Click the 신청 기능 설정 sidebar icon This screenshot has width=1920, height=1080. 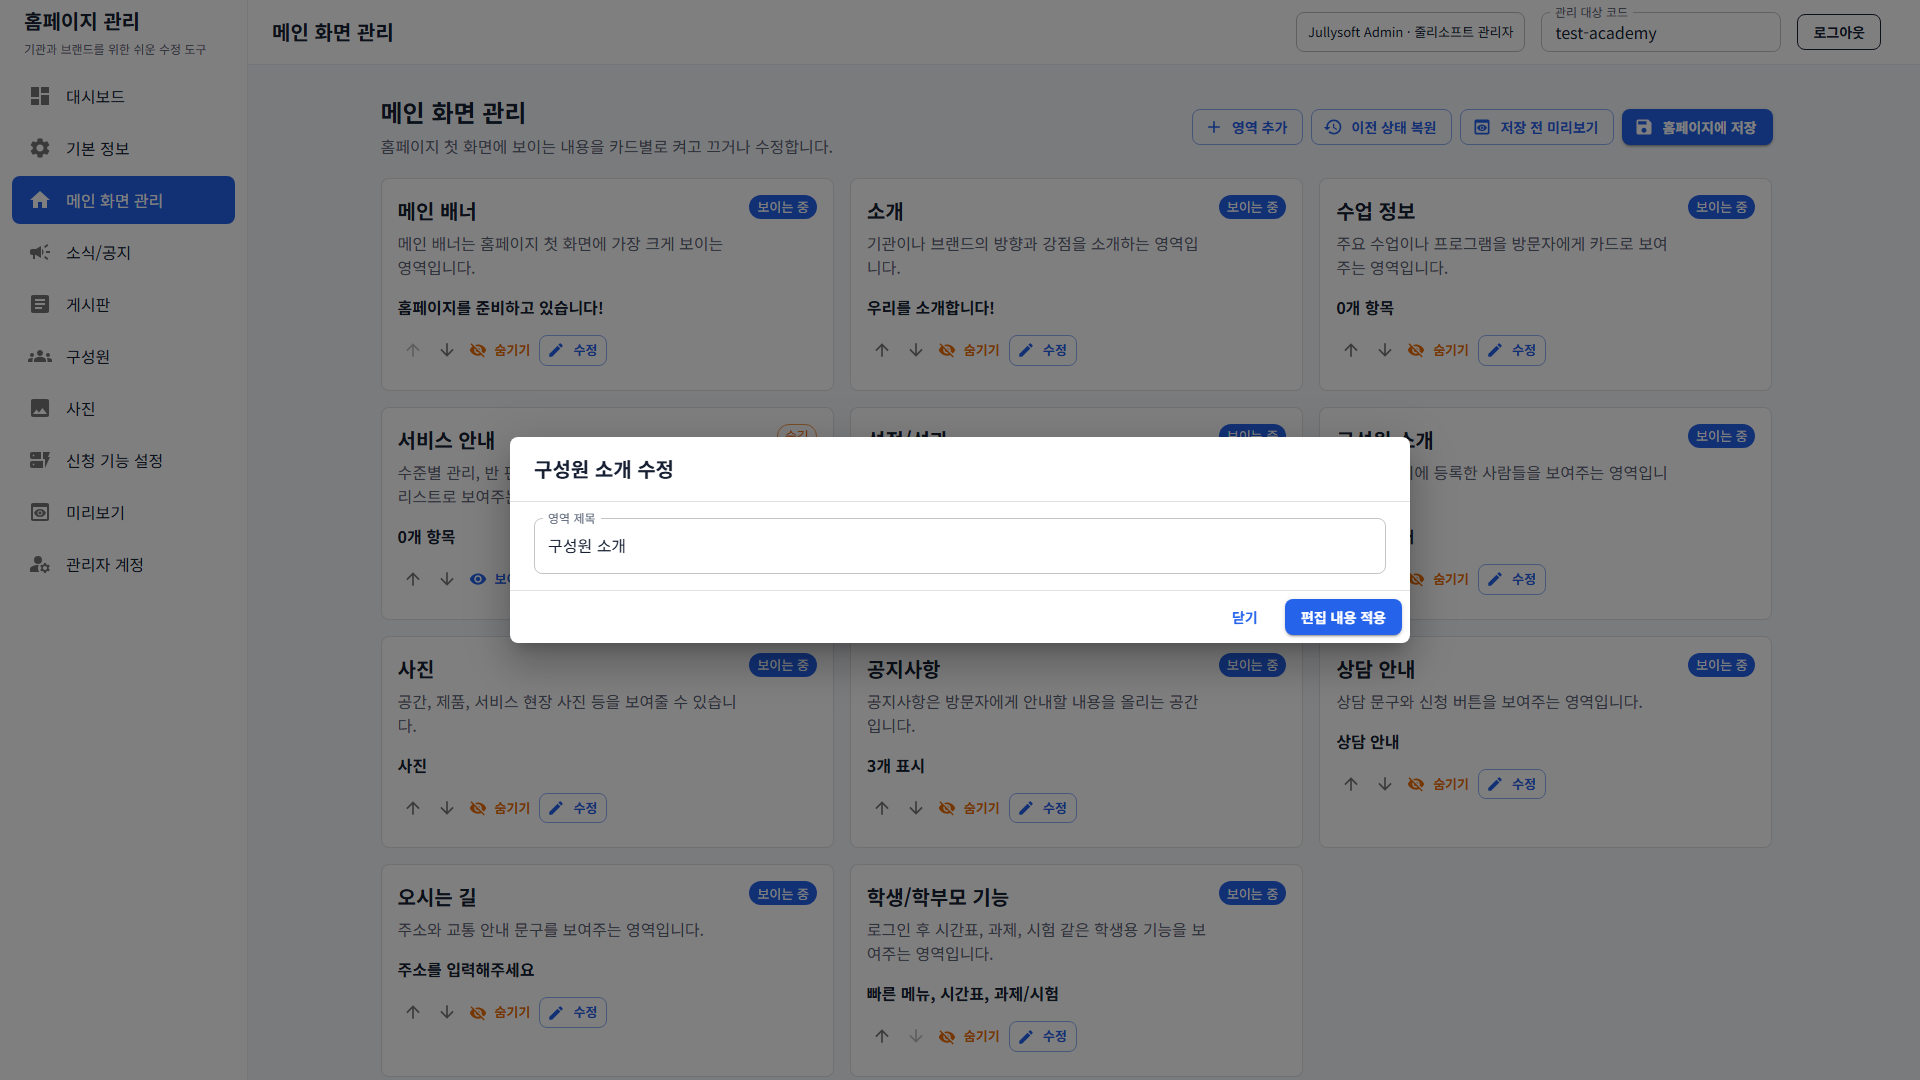point(40,460)
